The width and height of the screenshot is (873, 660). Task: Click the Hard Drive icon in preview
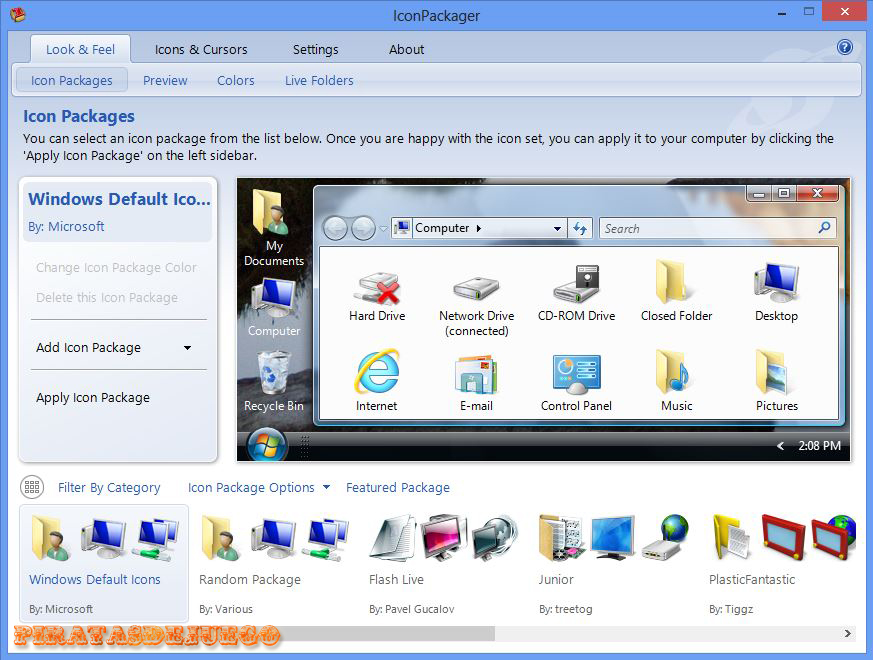377,287
